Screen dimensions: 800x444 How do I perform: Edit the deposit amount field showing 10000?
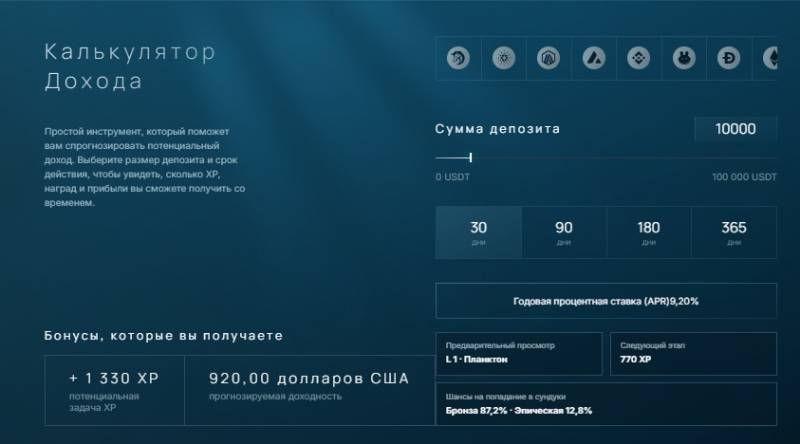coord(735,129)
